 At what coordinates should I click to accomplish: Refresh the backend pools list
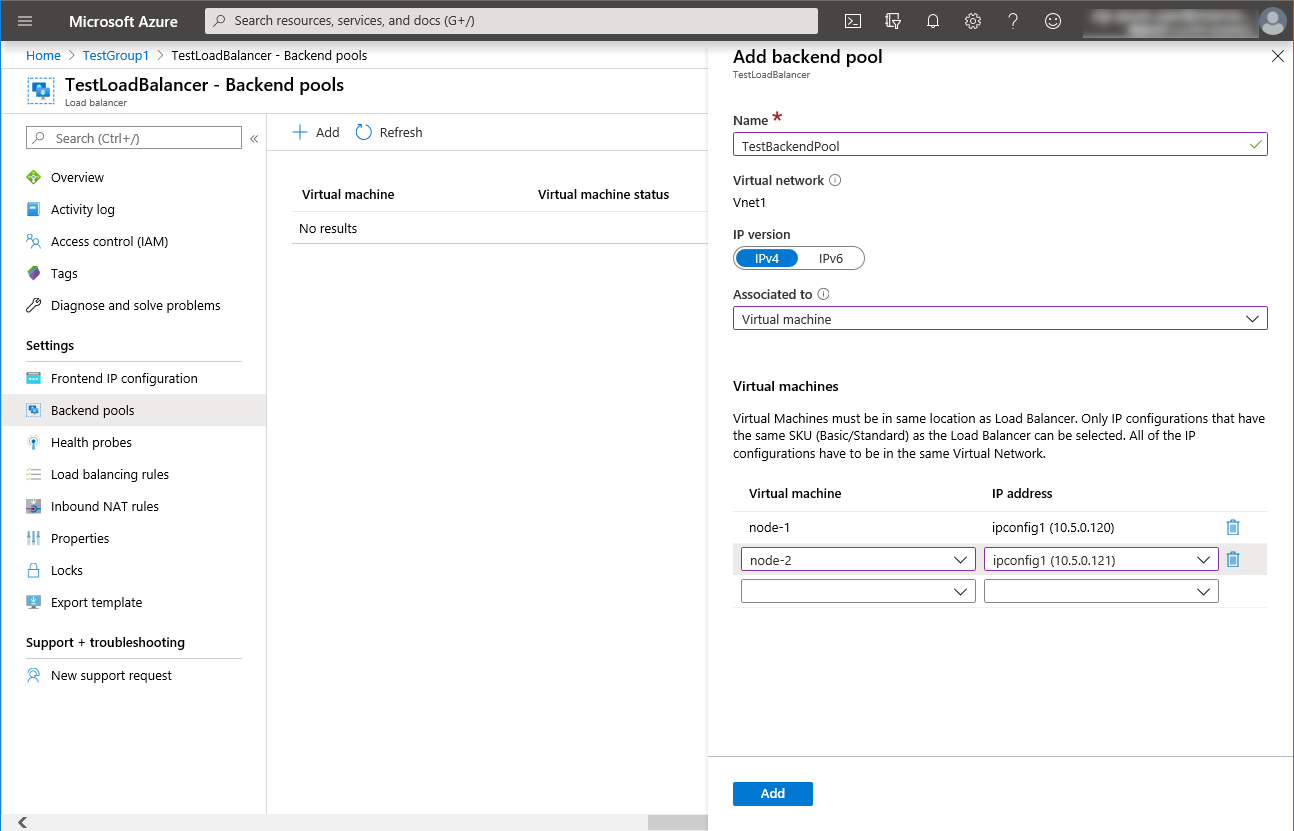[x=388, y=132]
